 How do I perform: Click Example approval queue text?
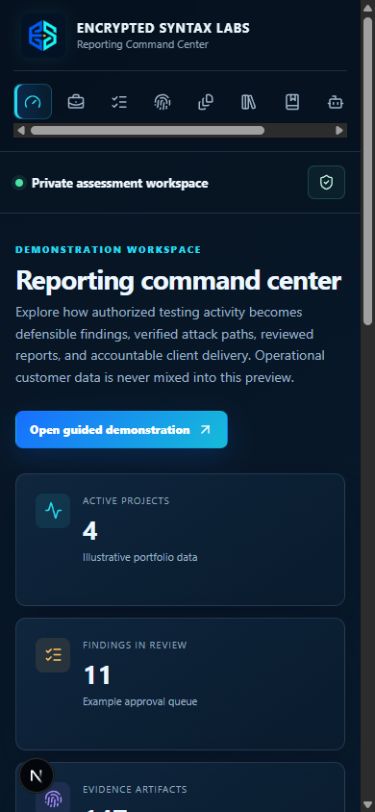(x=140, y=702)
